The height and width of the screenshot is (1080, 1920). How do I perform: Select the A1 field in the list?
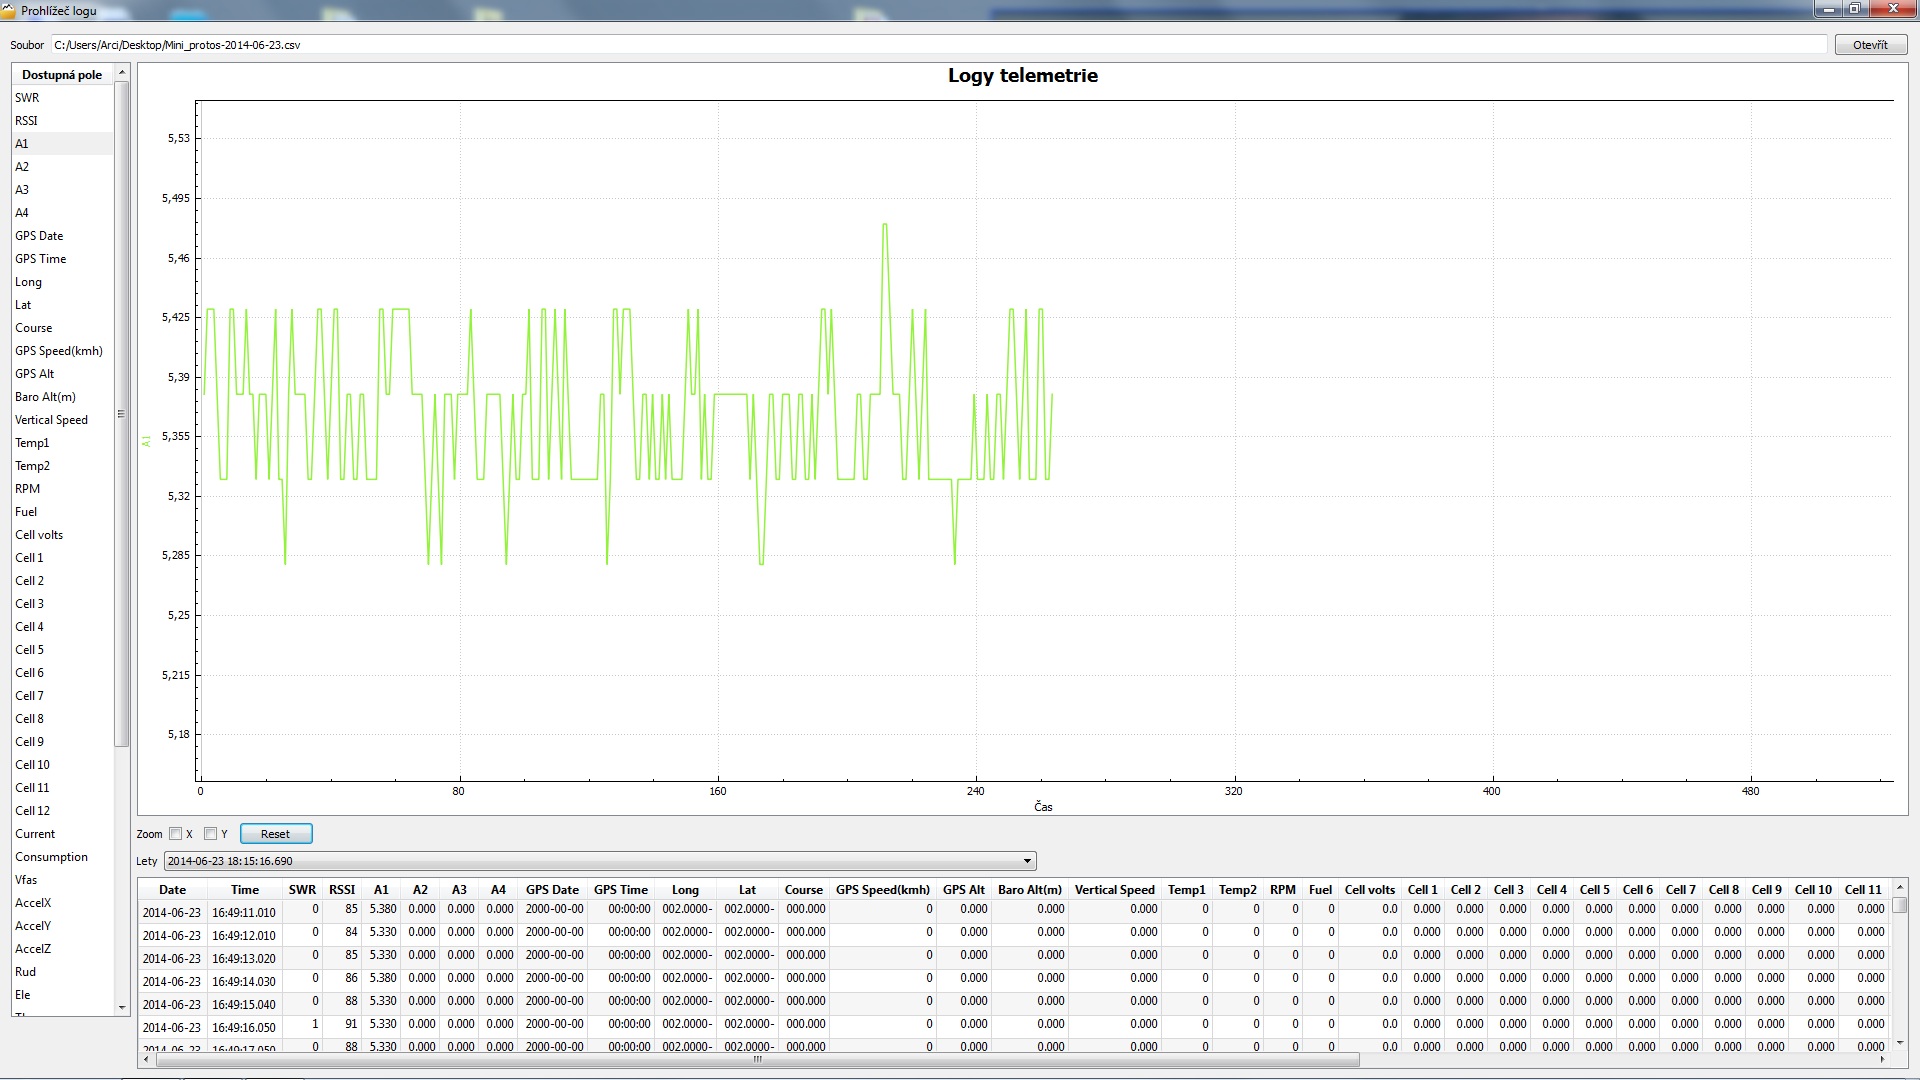point(22,144)
